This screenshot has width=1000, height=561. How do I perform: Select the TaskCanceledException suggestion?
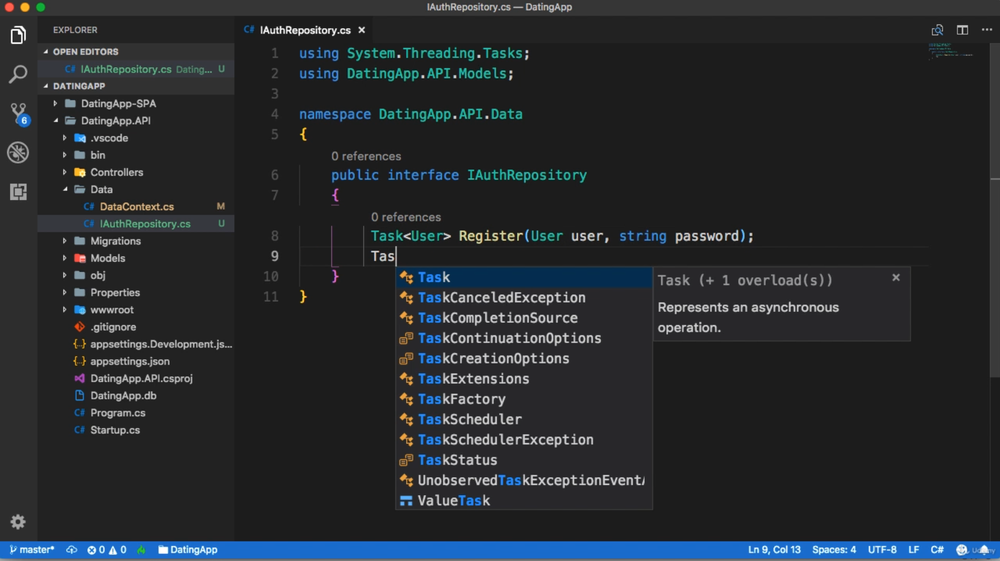(x=524, y=298)
